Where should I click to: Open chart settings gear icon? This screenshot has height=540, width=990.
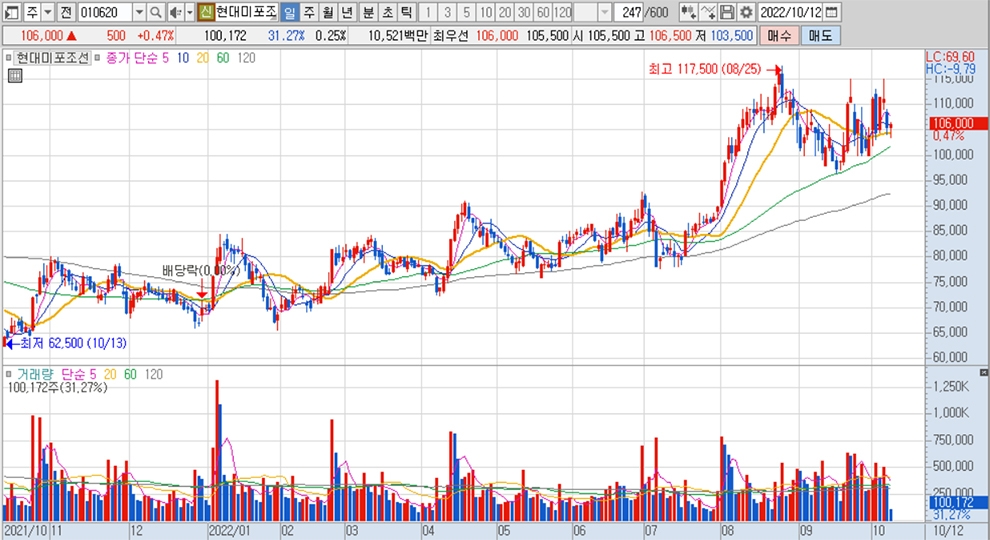744,12
